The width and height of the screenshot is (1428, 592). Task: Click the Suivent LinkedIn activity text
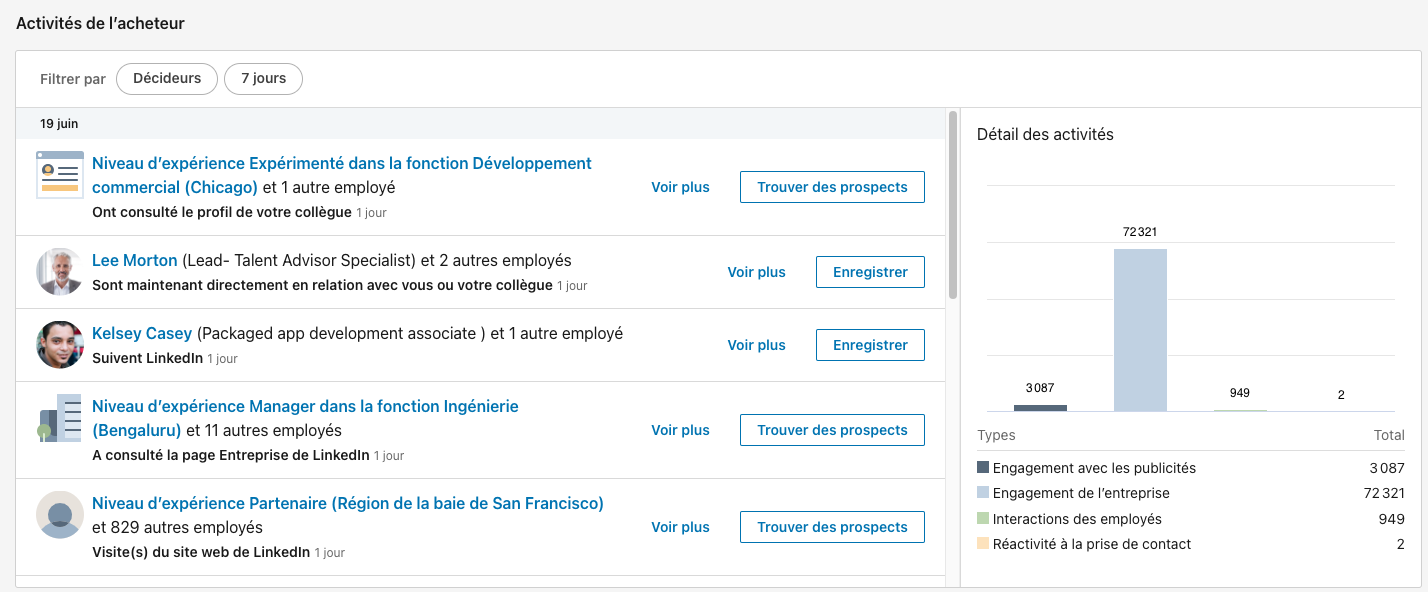(147, 357)
